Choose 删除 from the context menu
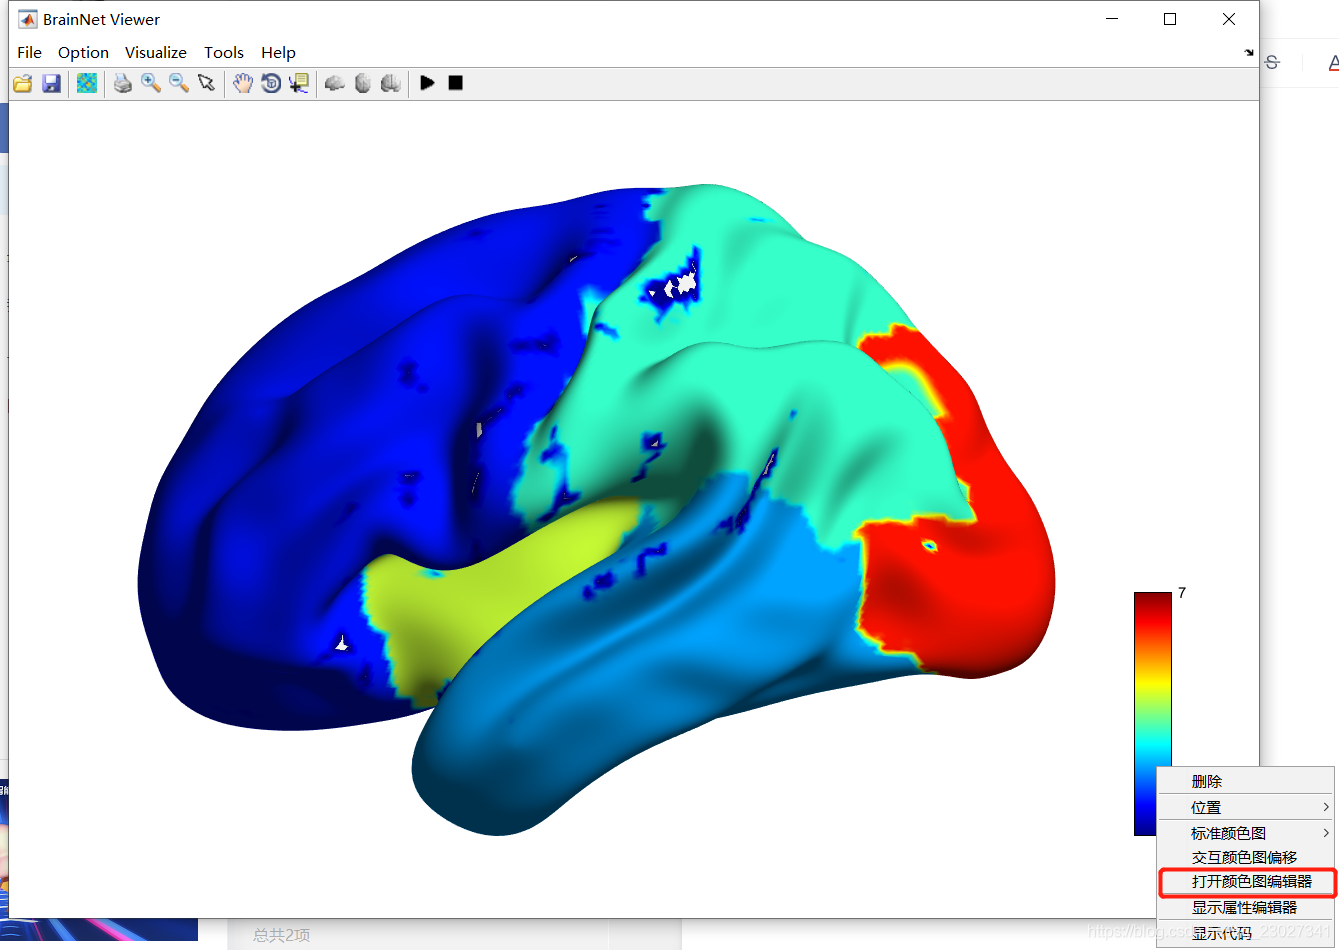 point(1245,781)
